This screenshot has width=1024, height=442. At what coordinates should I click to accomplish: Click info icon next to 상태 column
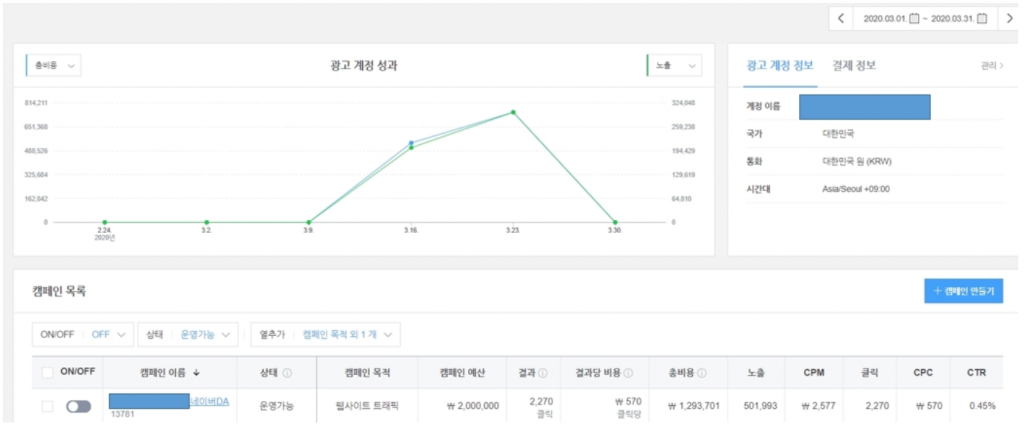pyautogui.click(x=287, y=373)
